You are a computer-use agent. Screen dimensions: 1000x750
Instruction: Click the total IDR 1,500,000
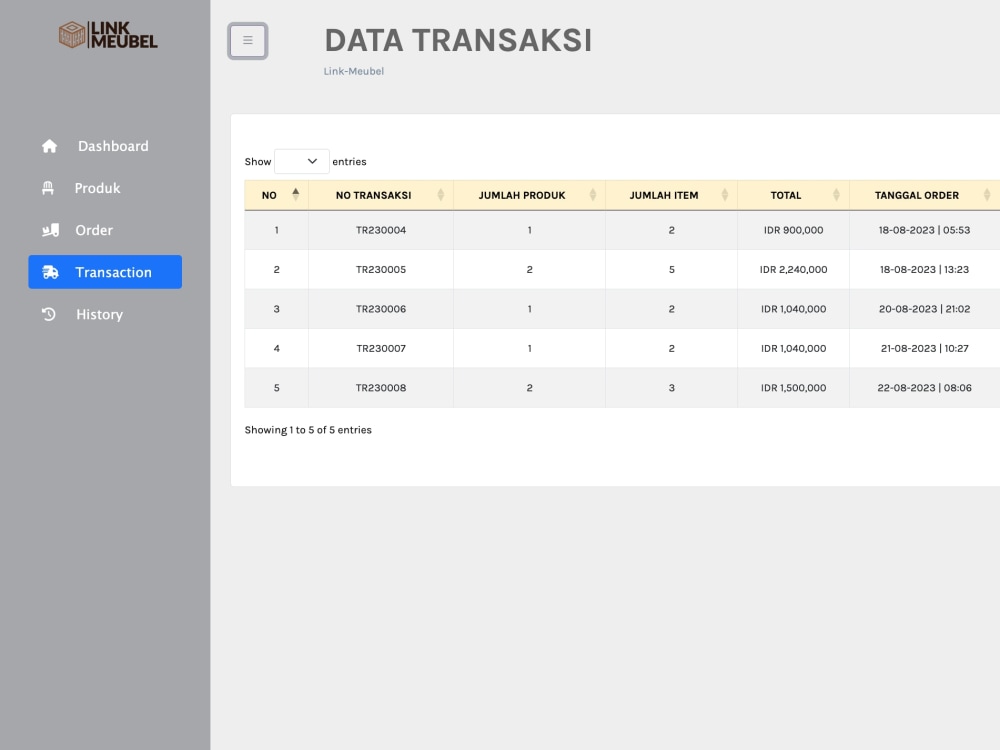(793, 388)
